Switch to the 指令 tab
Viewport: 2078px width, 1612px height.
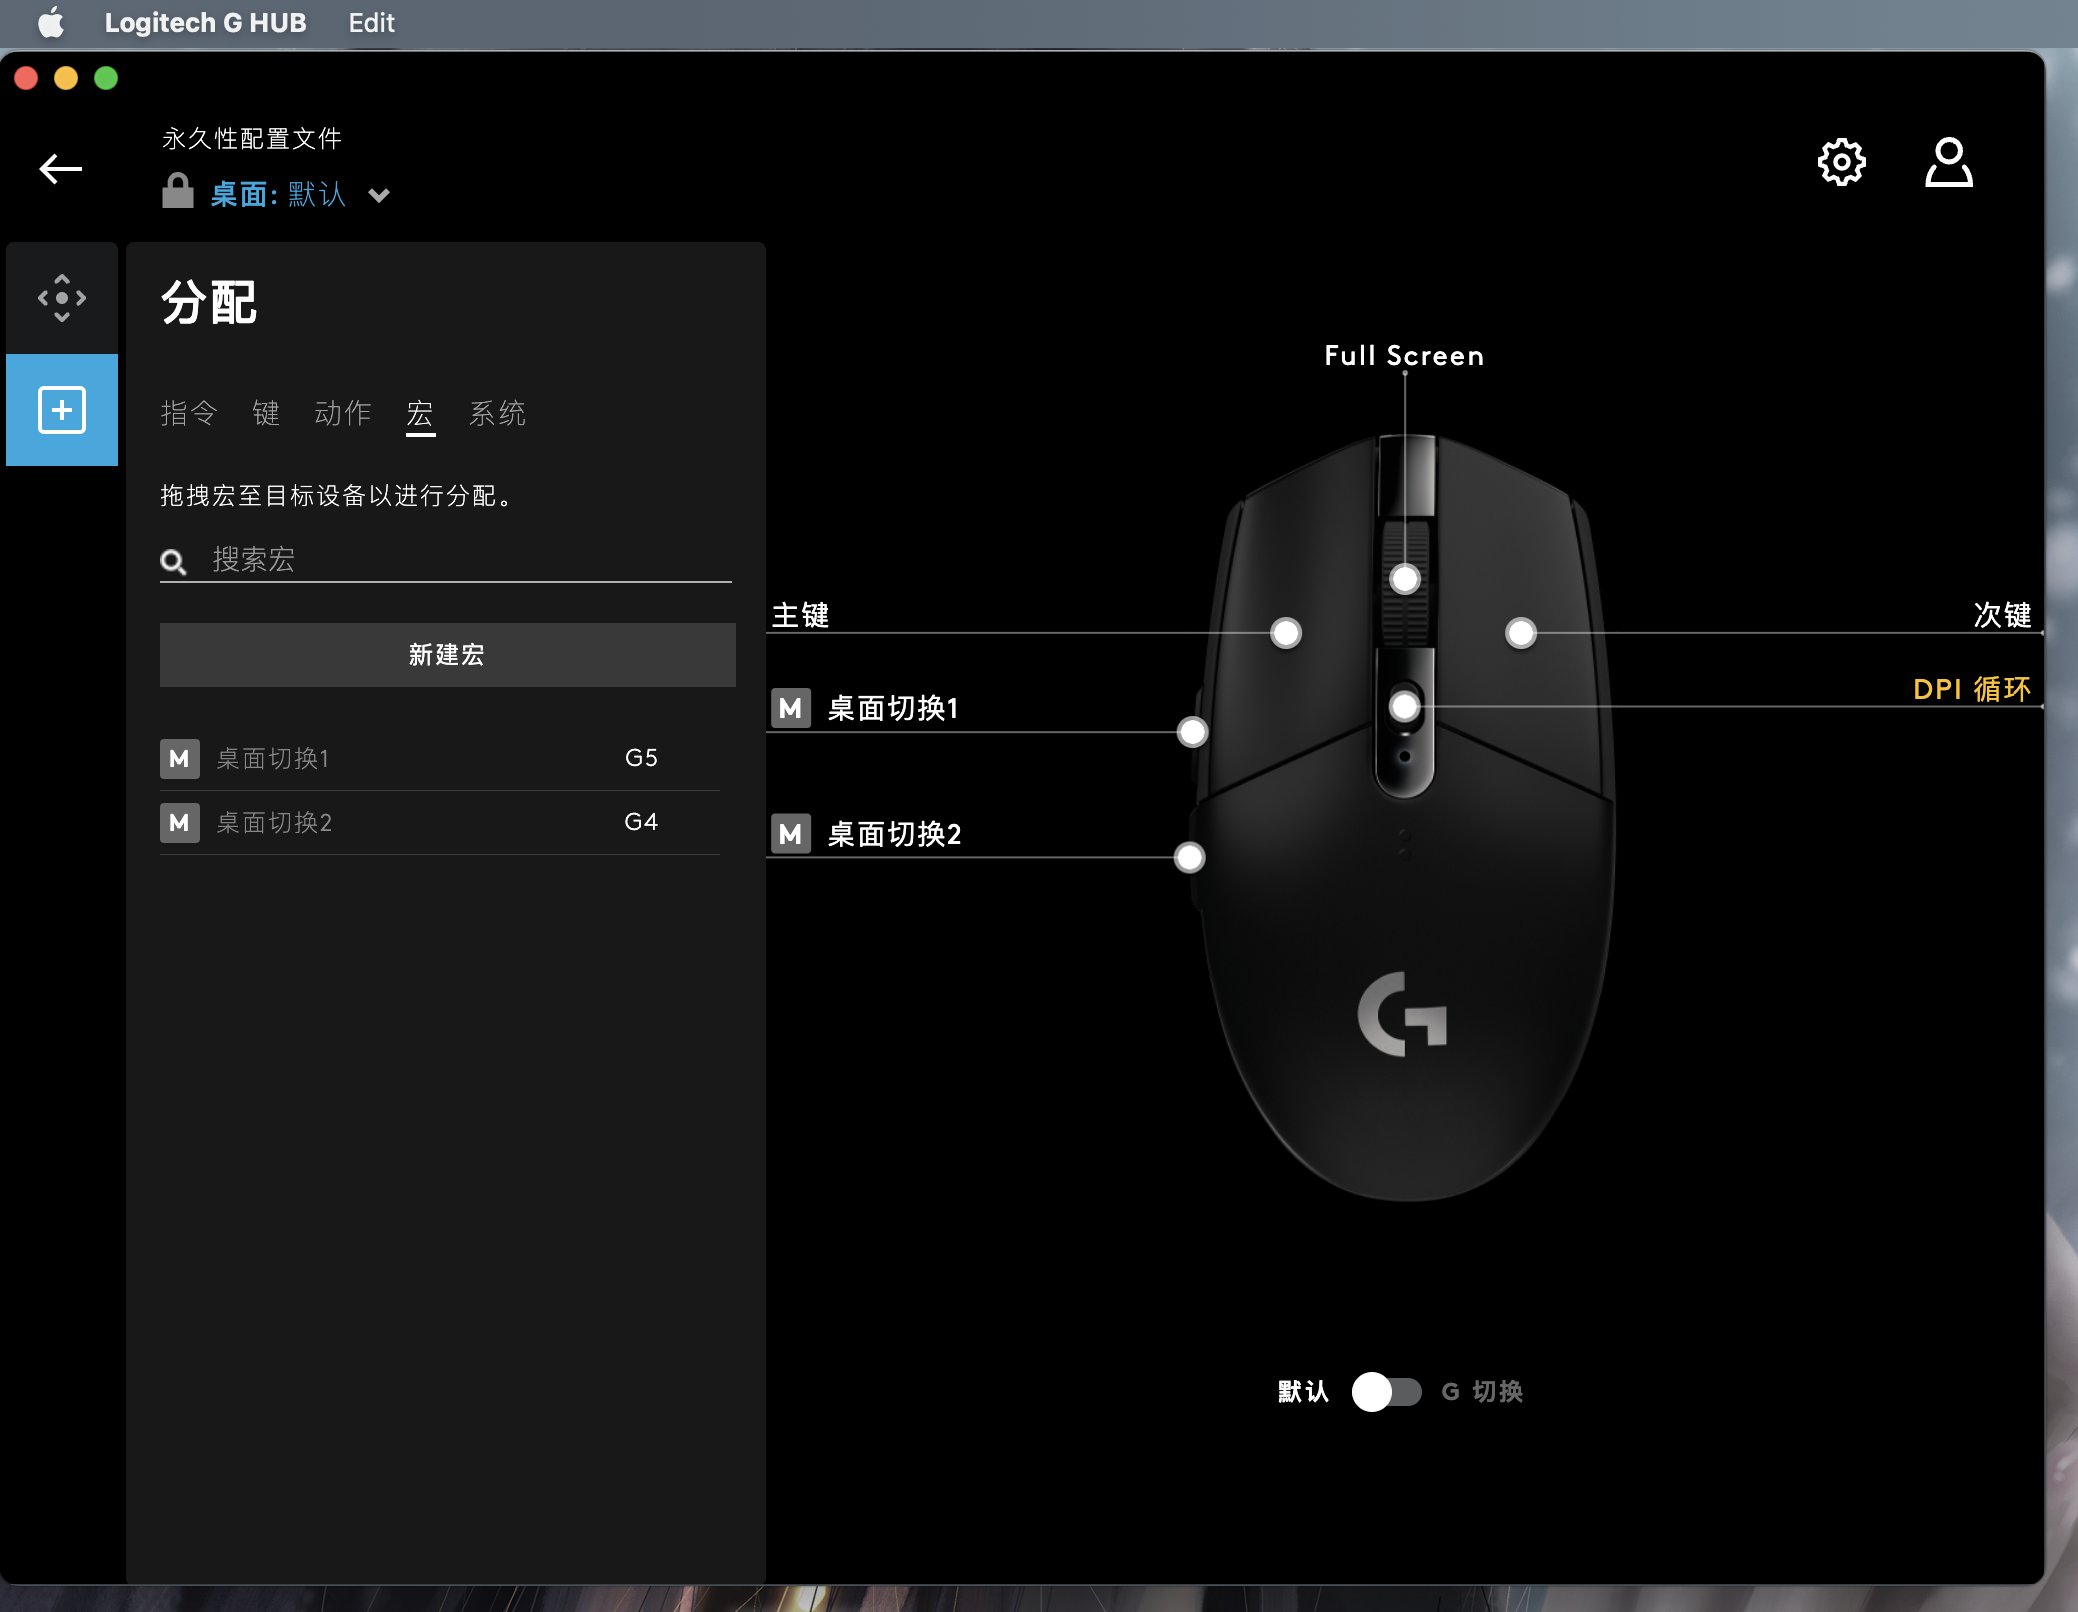189,413
